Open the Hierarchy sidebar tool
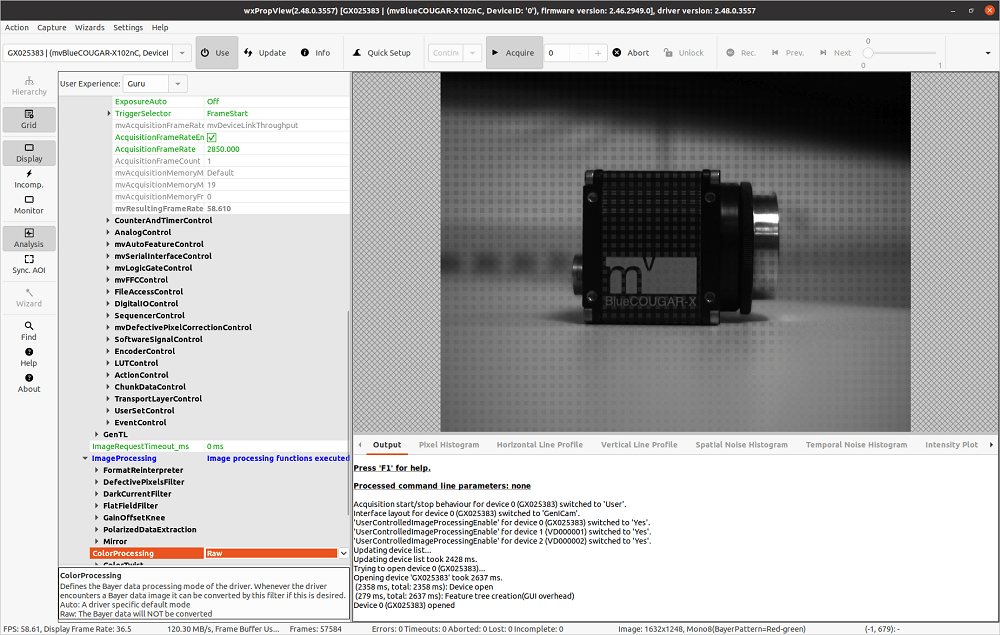 [x=29, y=86]
